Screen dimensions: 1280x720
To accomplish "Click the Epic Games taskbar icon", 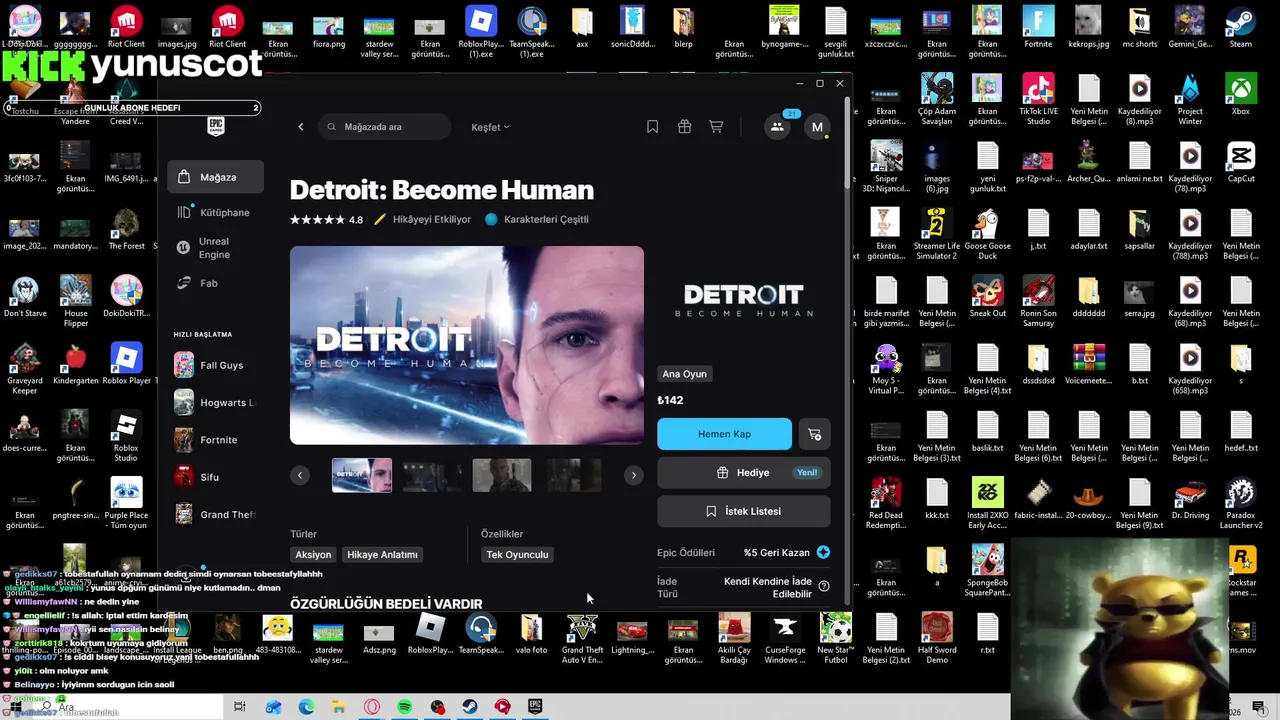I will pyautogui.click(x=535, y=707).
